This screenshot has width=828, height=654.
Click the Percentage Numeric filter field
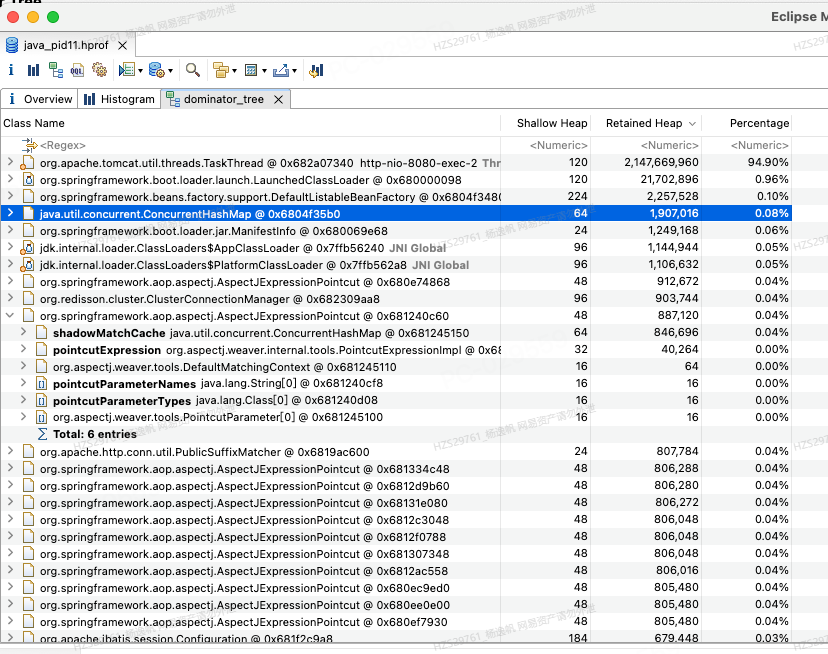tap(747, 145)
